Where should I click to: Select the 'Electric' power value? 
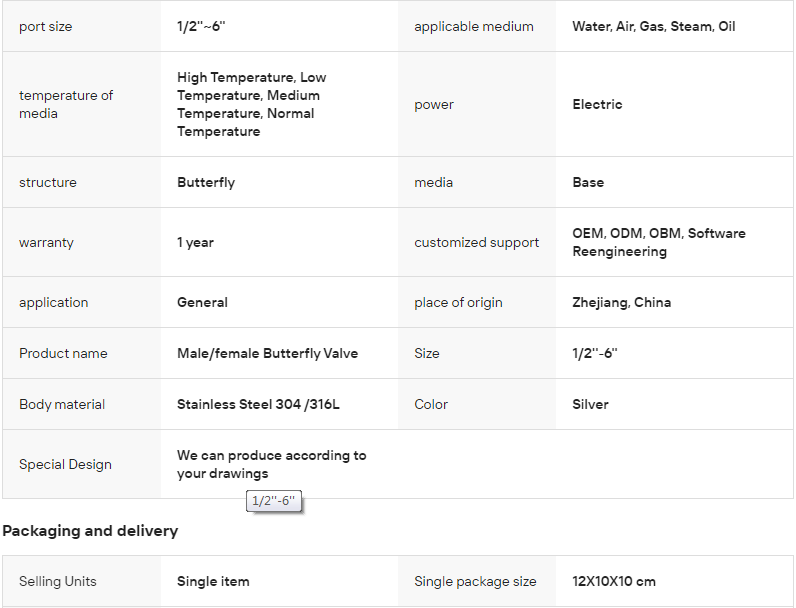(x=597, y=104)
